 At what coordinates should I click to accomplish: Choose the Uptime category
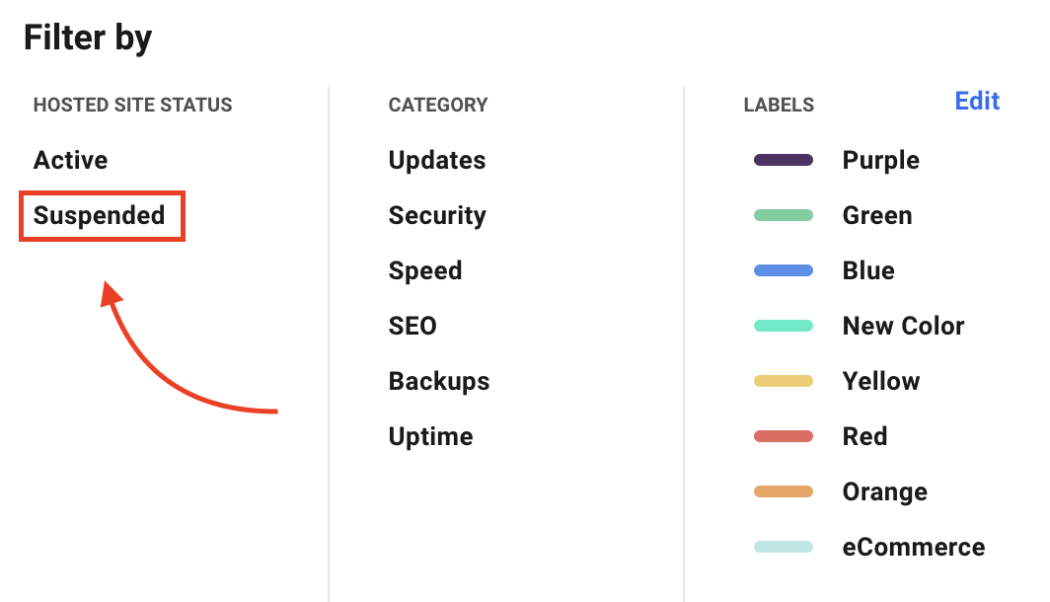431,437
